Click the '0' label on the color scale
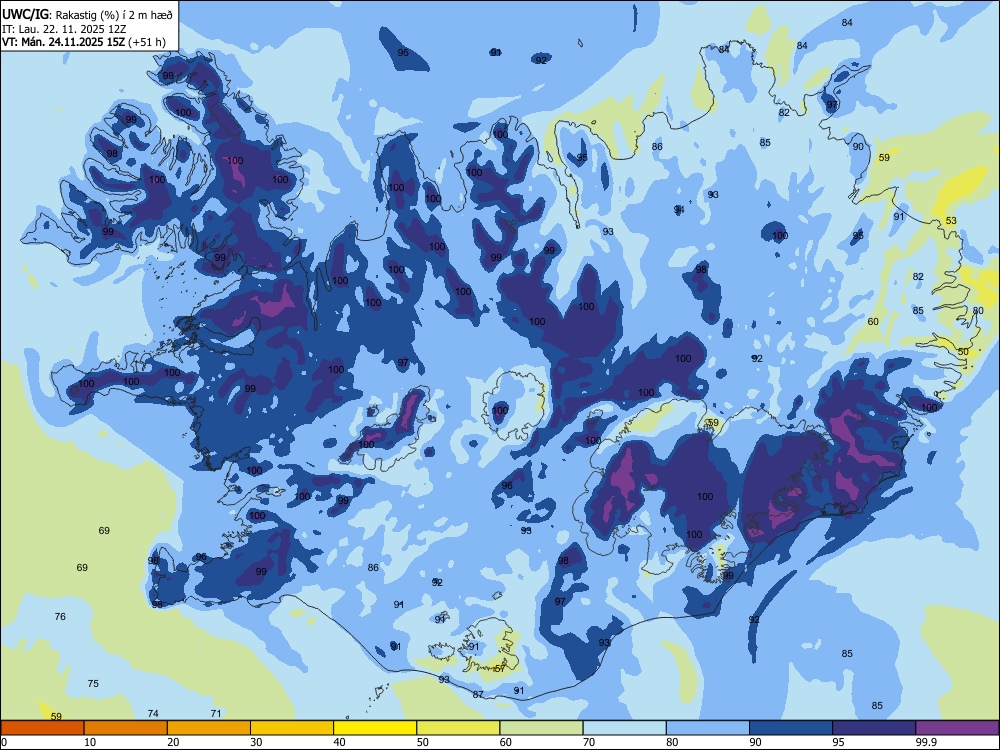The image size is (1000, 750). [4, 742]
